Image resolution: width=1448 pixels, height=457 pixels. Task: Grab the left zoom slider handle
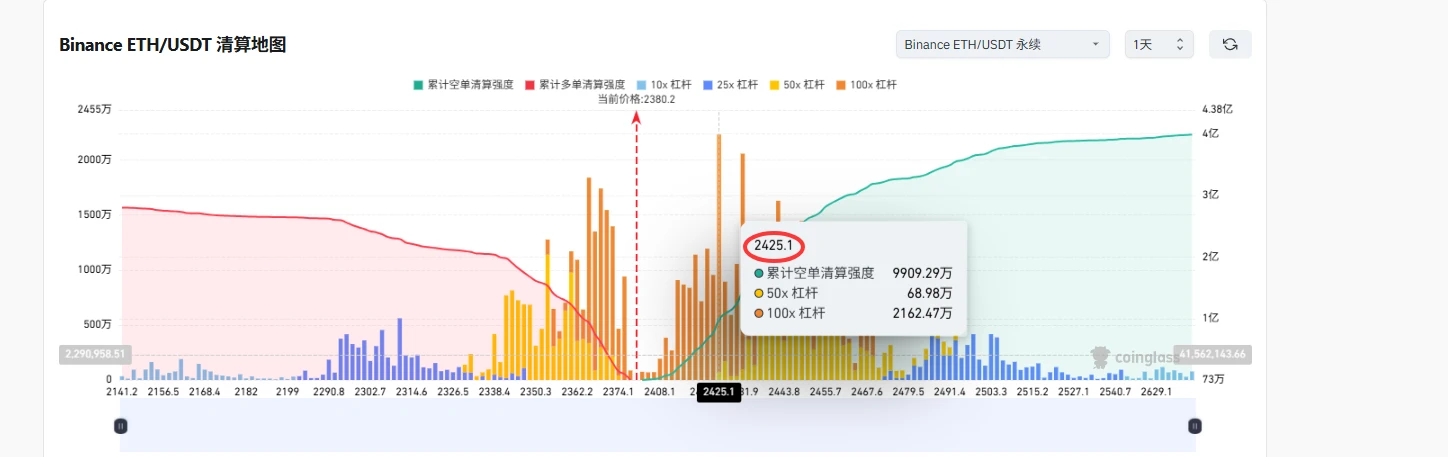tap(121, 426)
